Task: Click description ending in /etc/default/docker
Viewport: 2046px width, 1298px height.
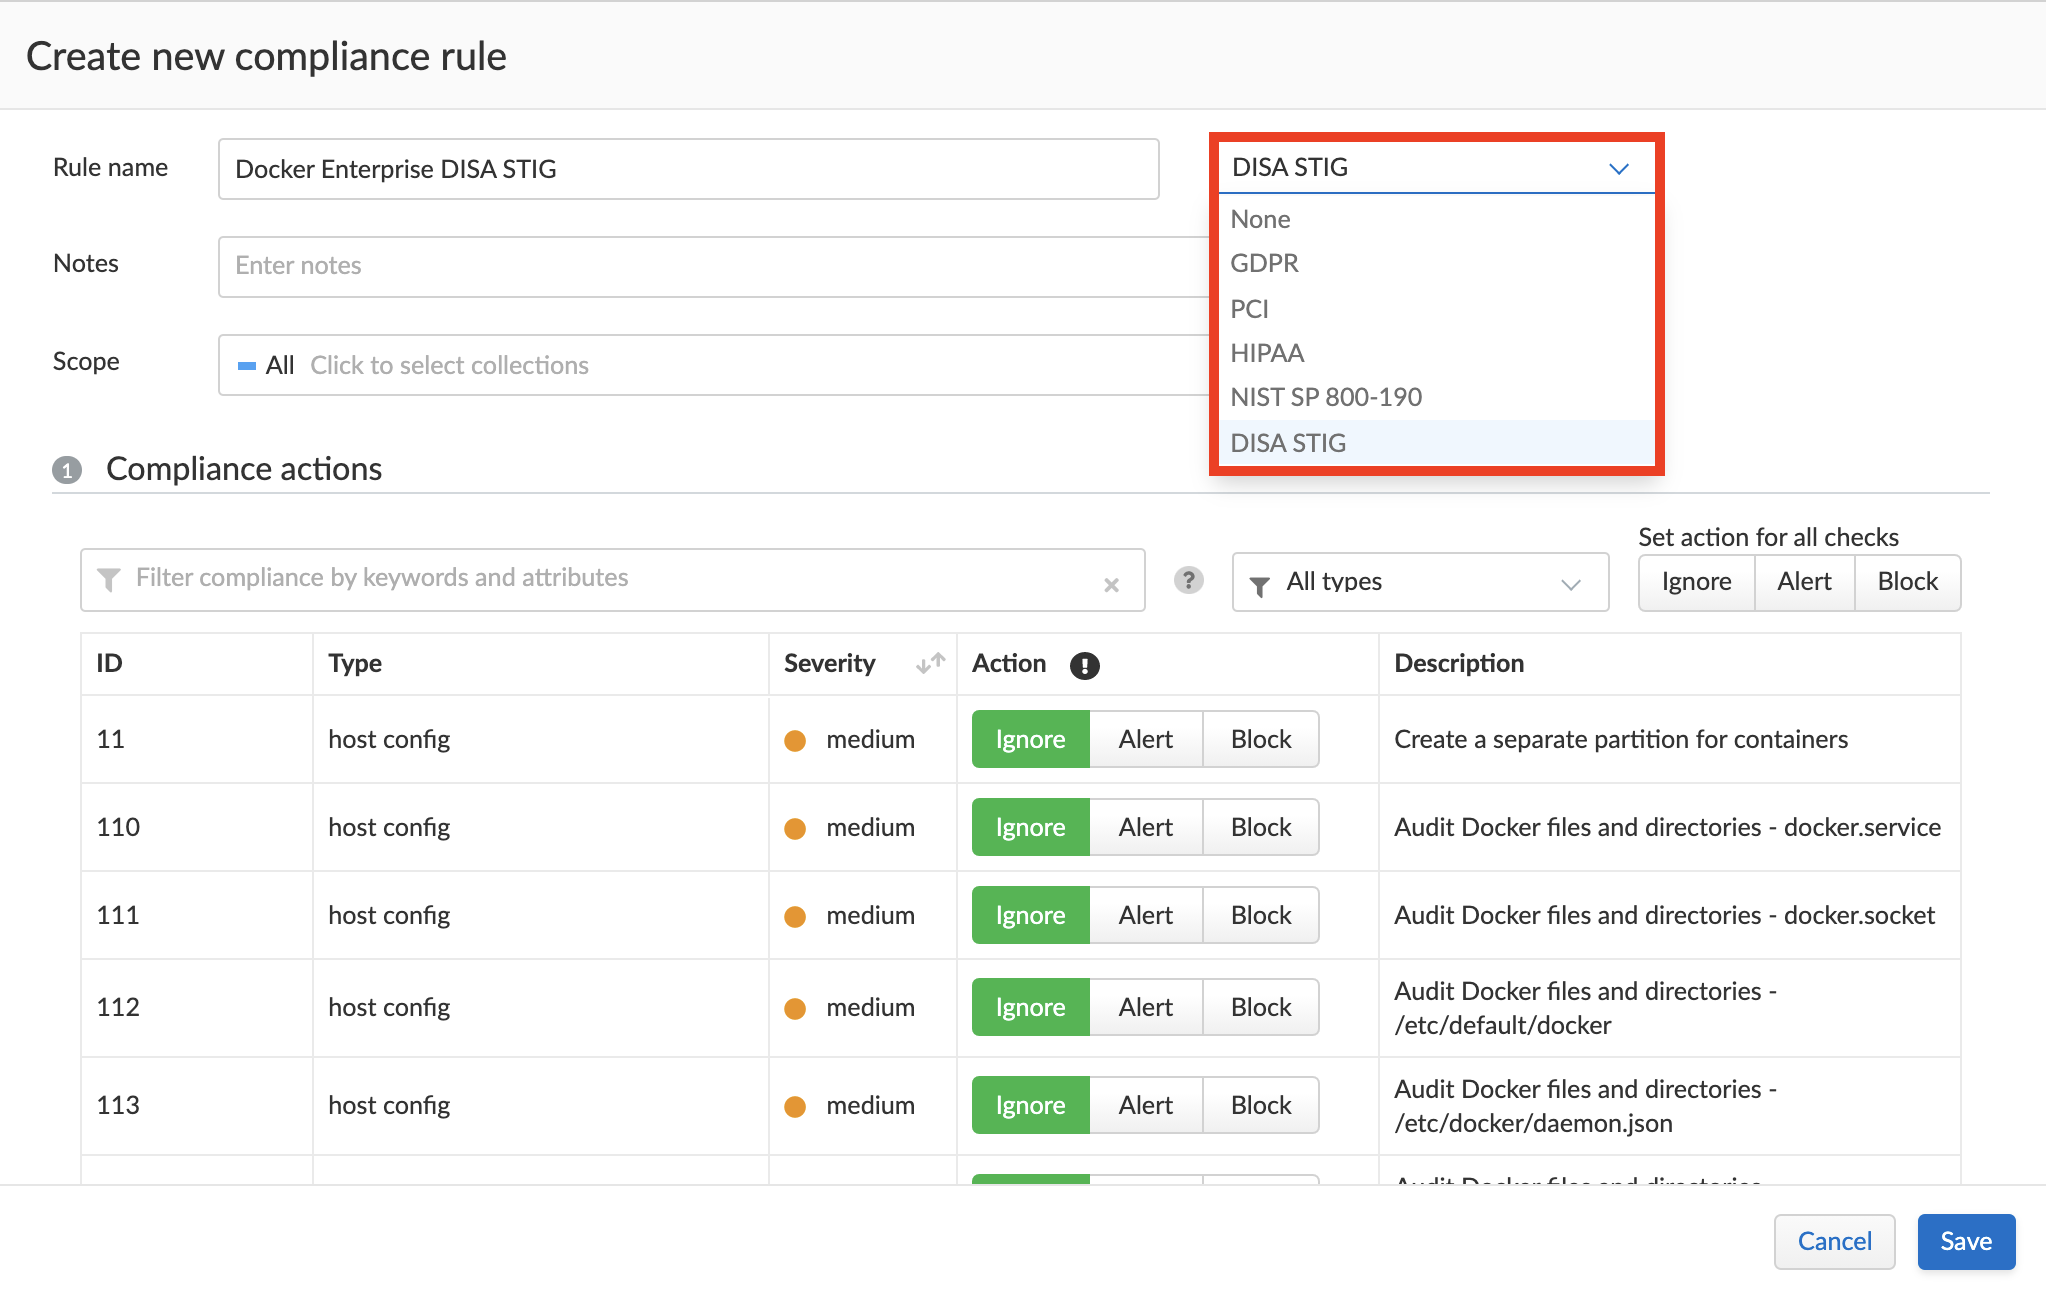Action: coord(1585,1008)
